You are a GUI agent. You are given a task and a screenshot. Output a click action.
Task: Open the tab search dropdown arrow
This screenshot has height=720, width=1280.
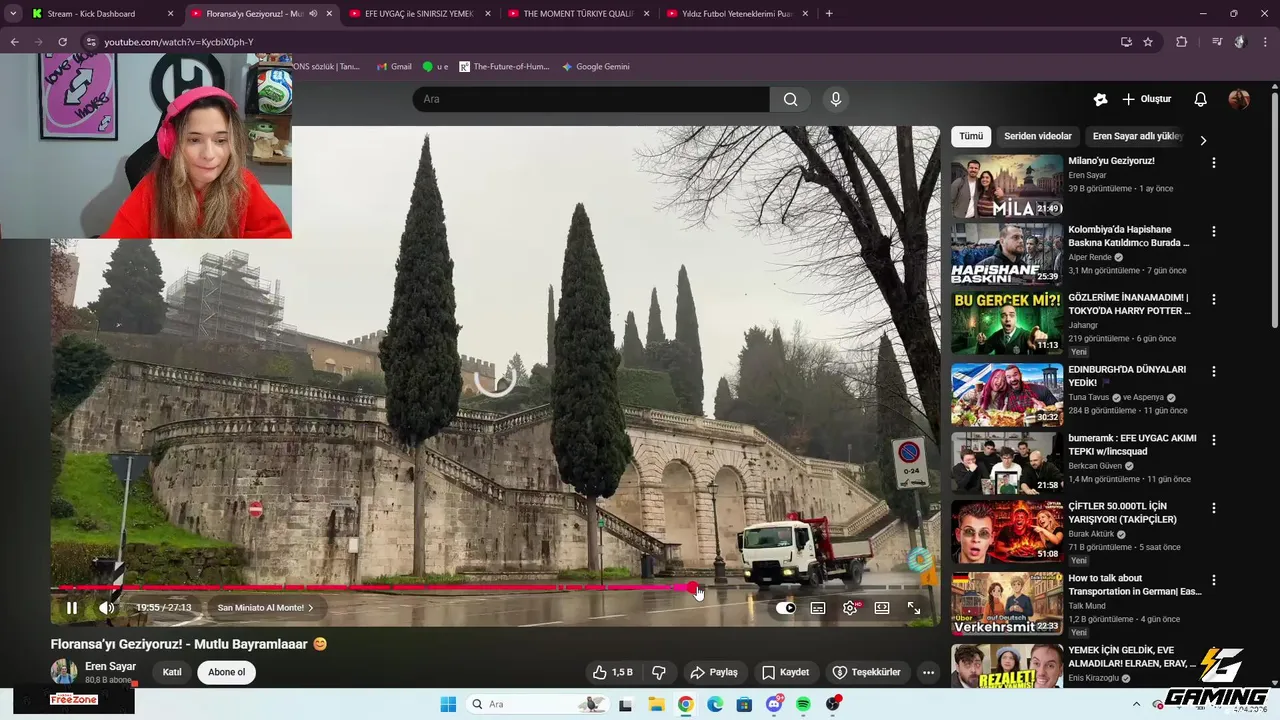[13, 14]
